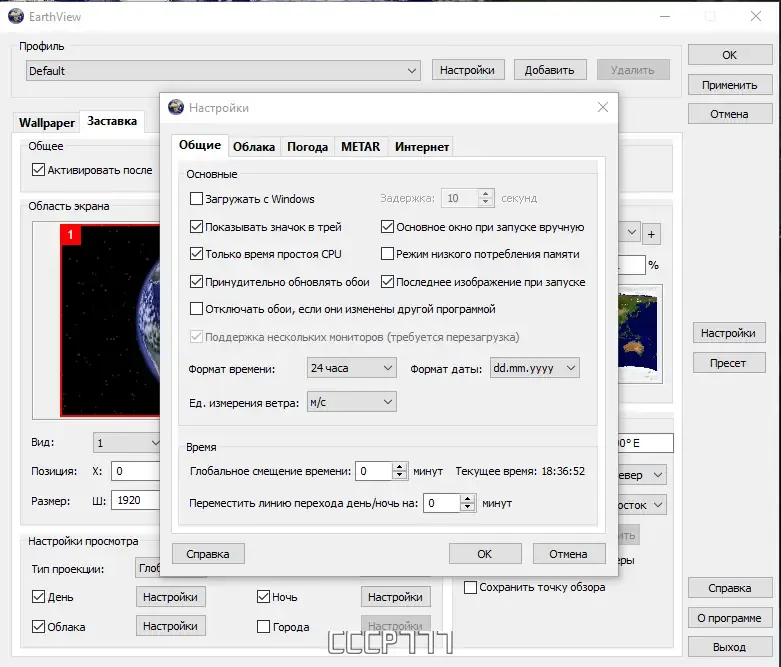This screenshot has width=781, height=667.
Task: Open the Ед. измерения ветра dropdown
Action: 352,402
